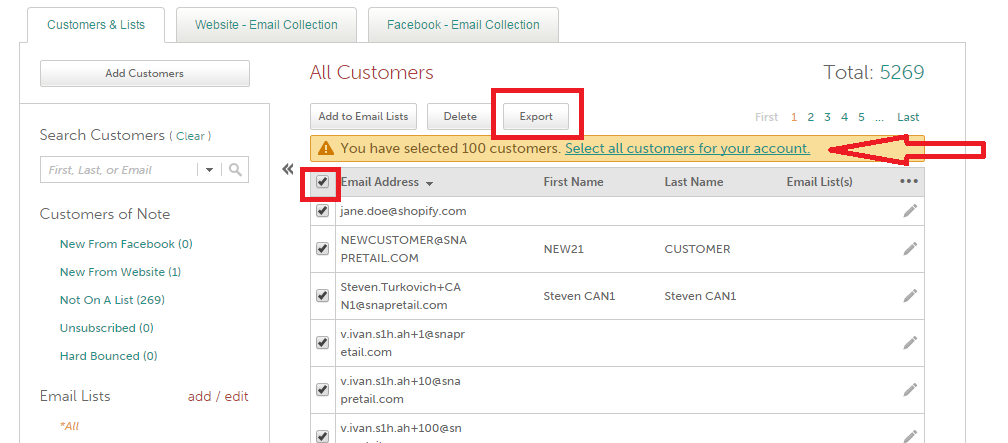Go to page 2 of customers
The image size is (1008, 443).
(x=811, y=117)
